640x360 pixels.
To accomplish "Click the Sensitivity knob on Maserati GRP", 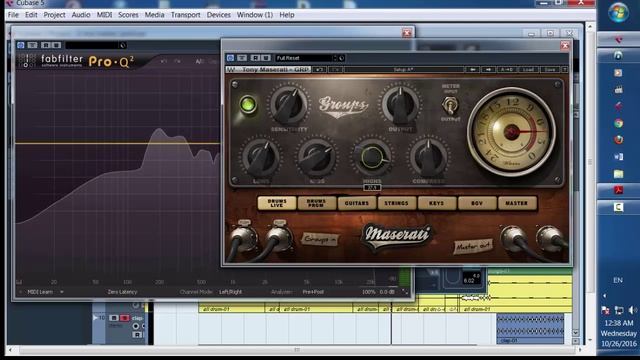I will click(289, 105).
